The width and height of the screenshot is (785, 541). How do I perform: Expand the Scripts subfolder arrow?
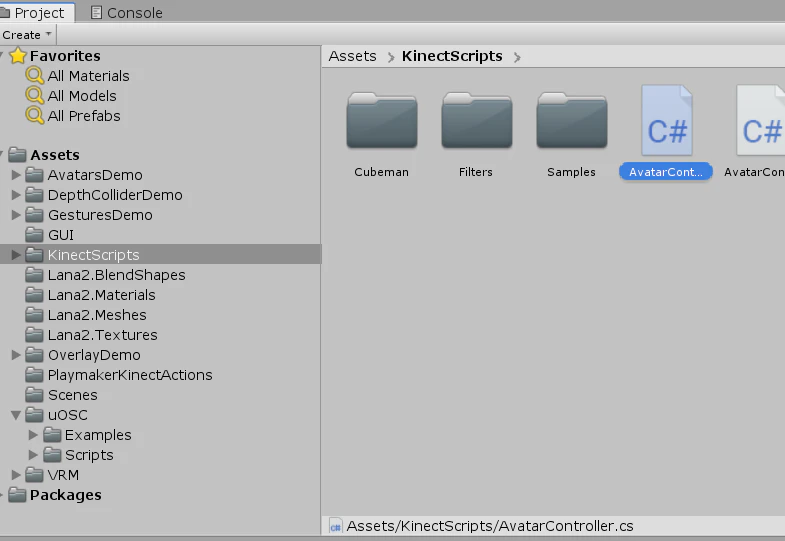[x=33, y=455]
